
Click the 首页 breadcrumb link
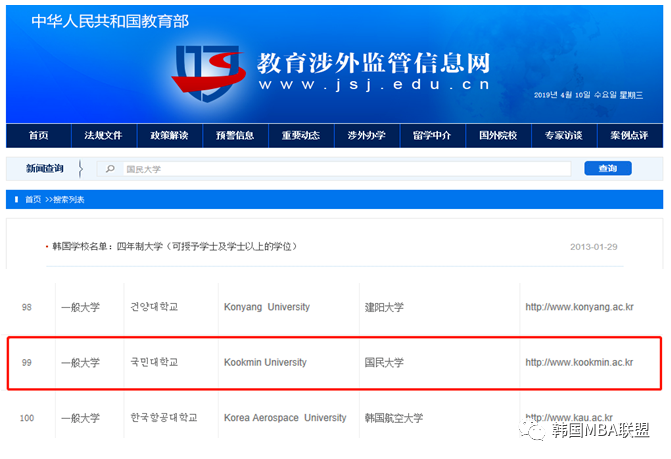[33, 200]
